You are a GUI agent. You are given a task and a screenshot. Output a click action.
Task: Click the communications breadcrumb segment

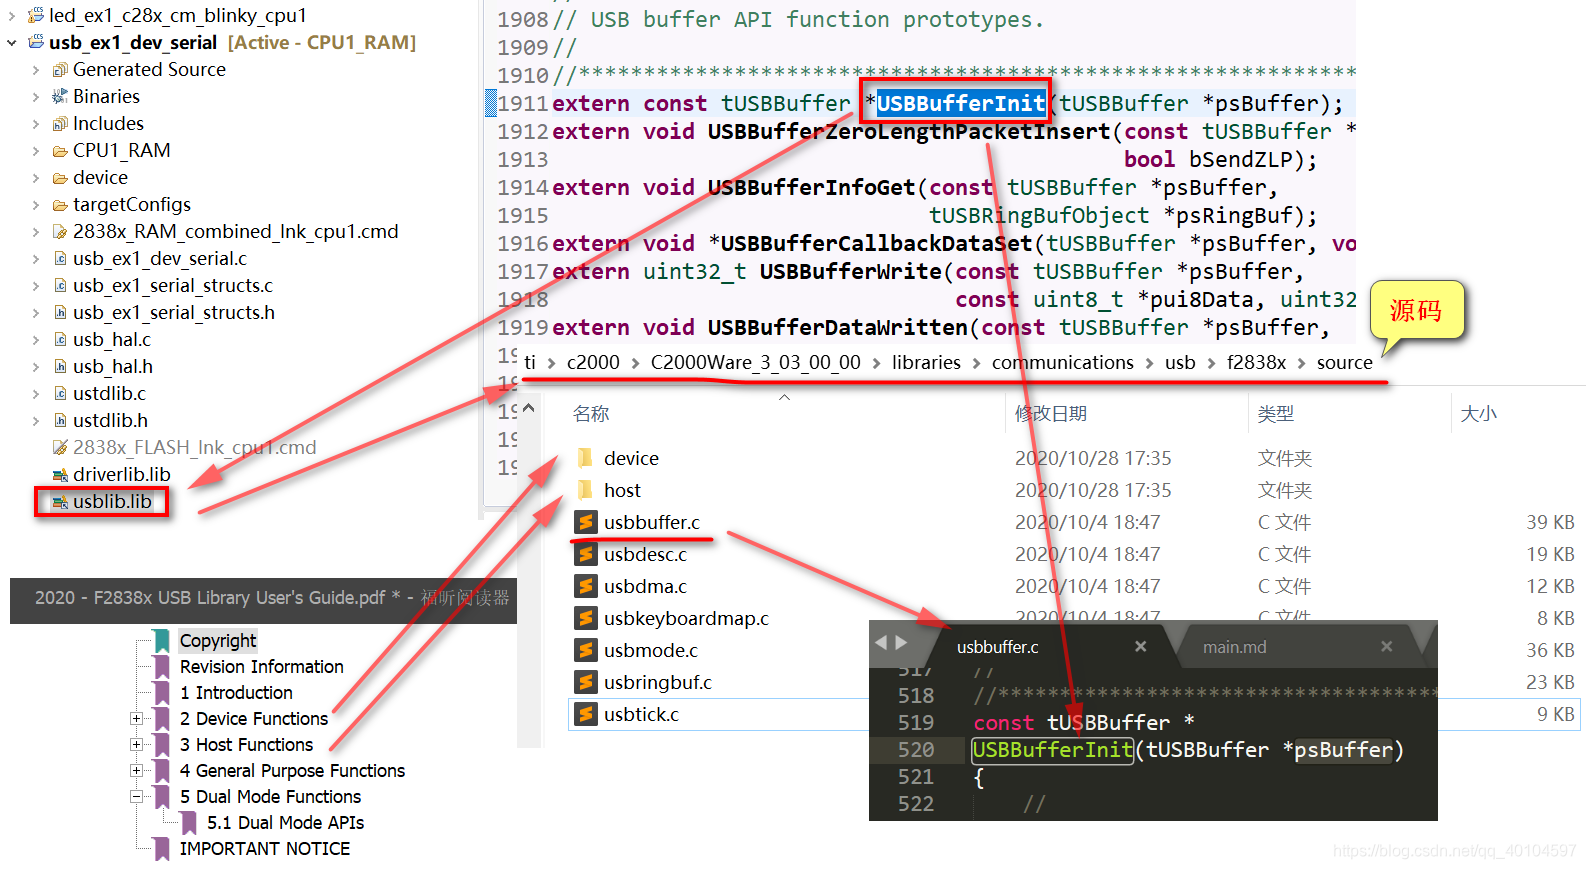coord(1062,362)
